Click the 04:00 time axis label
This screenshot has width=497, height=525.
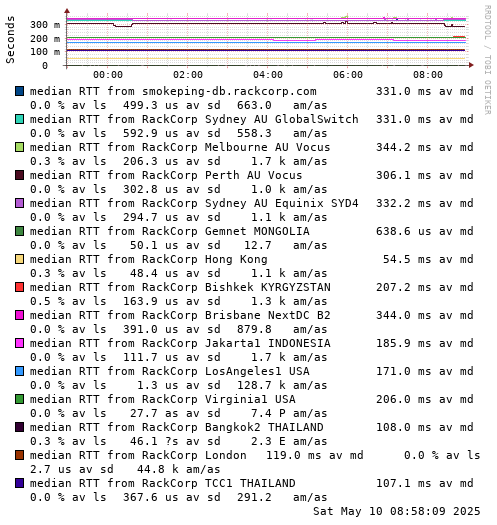click(x=268, y=75)
